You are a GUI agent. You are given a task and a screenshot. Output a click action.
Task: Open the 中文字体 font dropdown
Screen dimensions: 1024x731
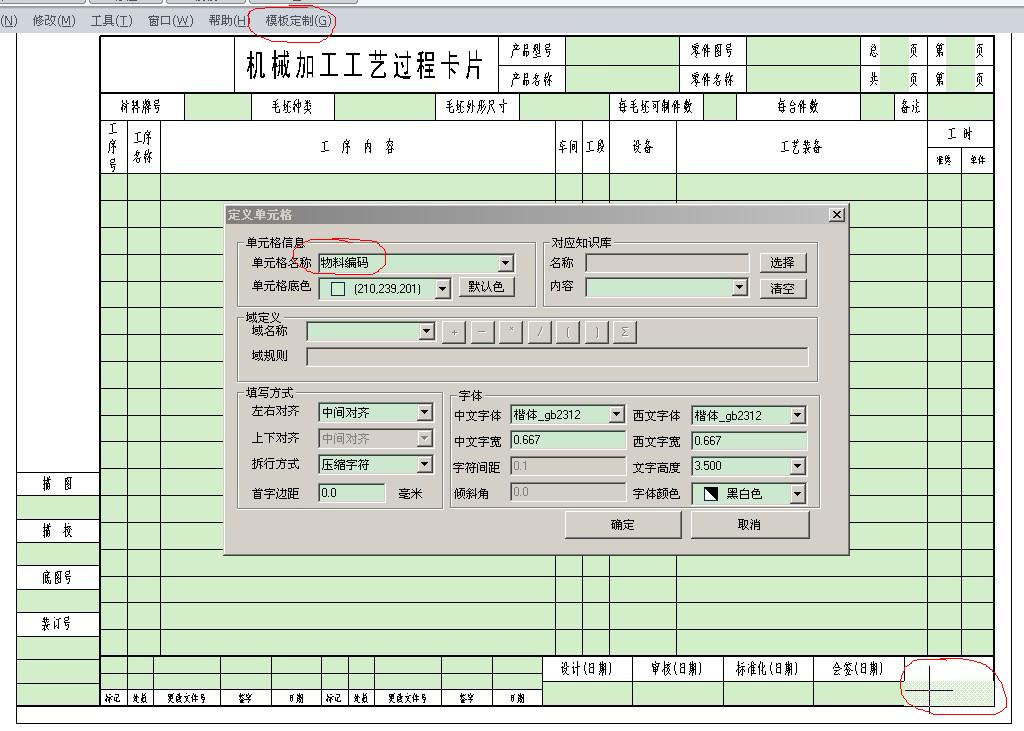[x=618, y=414]
